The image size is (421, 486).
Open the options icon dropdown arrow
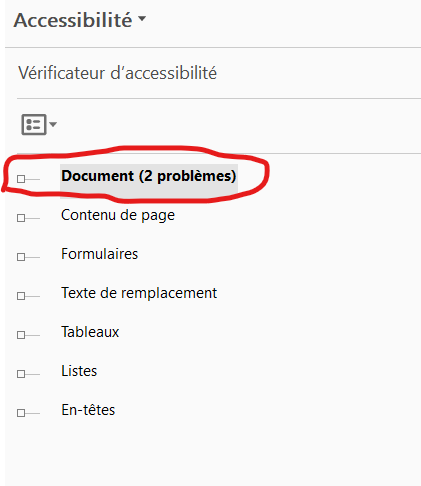(53, 125)
